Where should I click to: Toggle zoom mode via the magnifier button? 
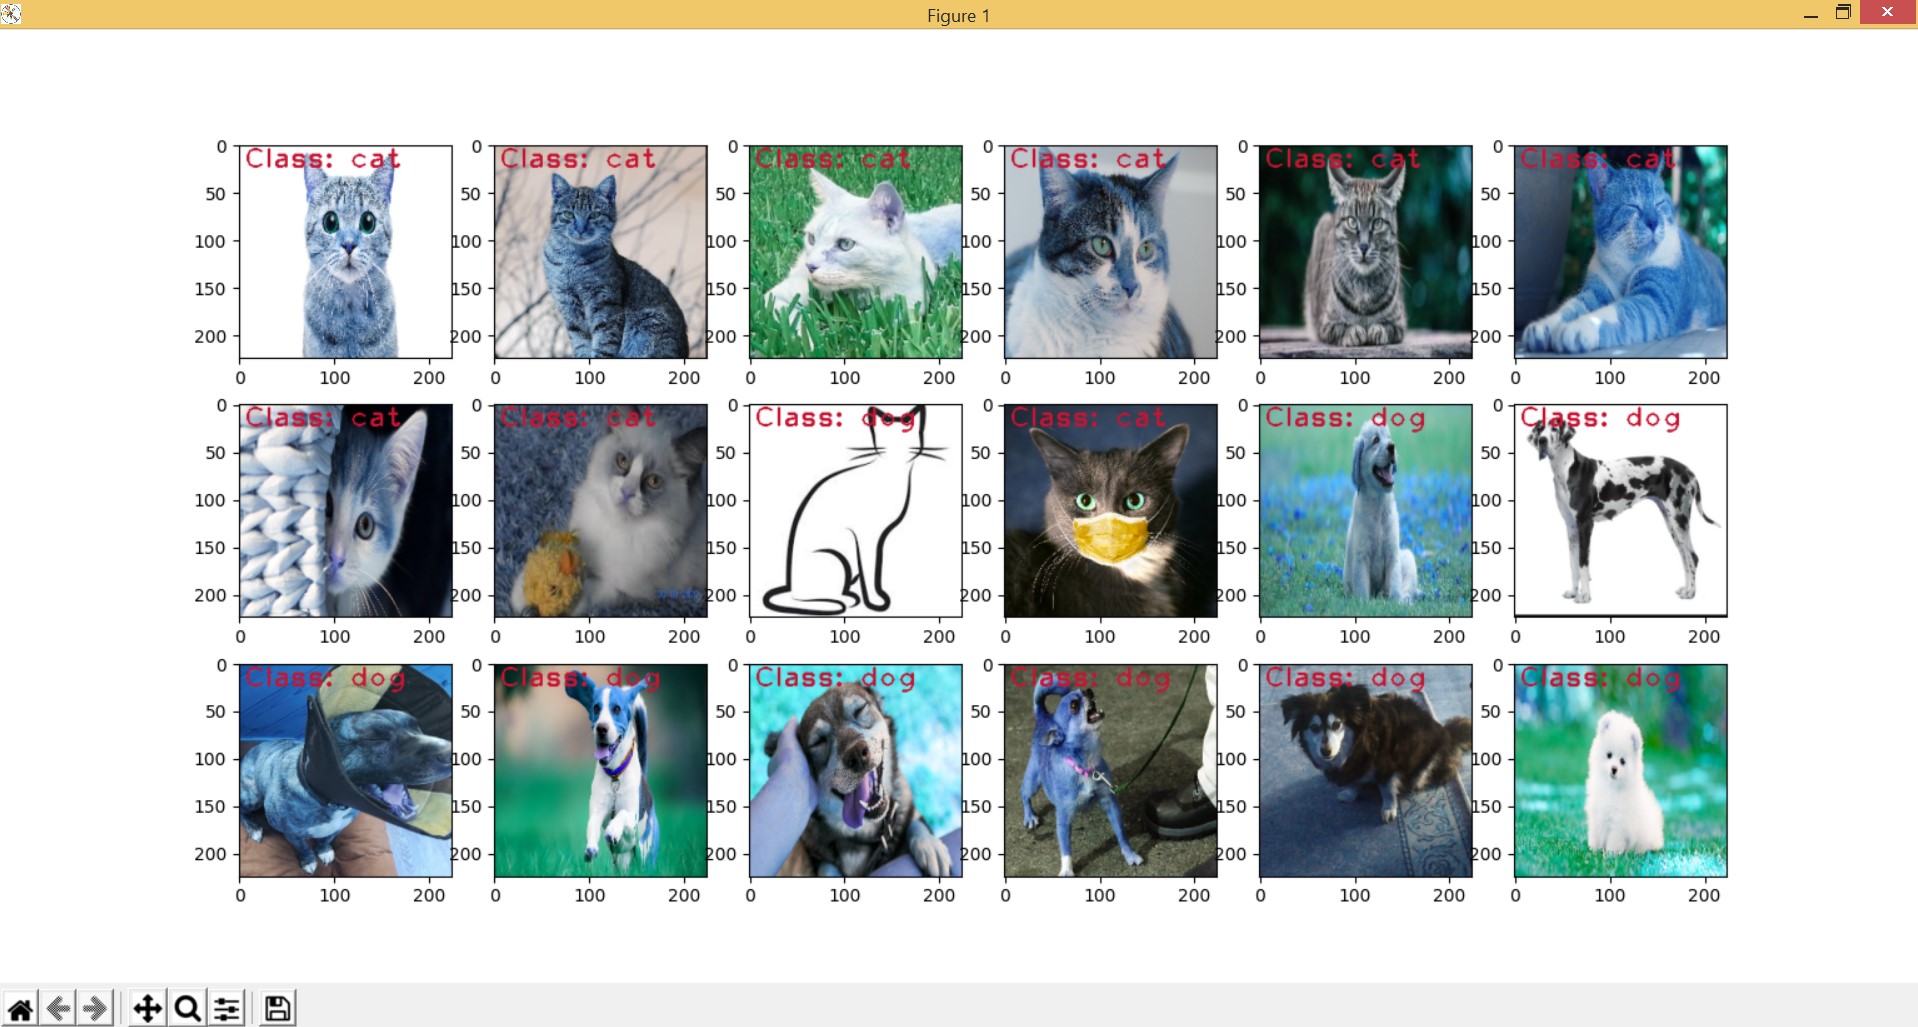tap(186, 1008)
